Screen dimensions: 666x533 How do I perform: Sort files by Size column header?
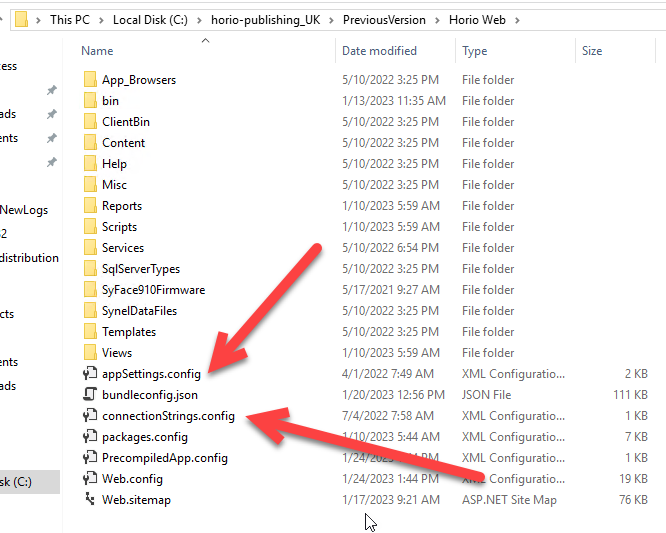pos(592,51)
